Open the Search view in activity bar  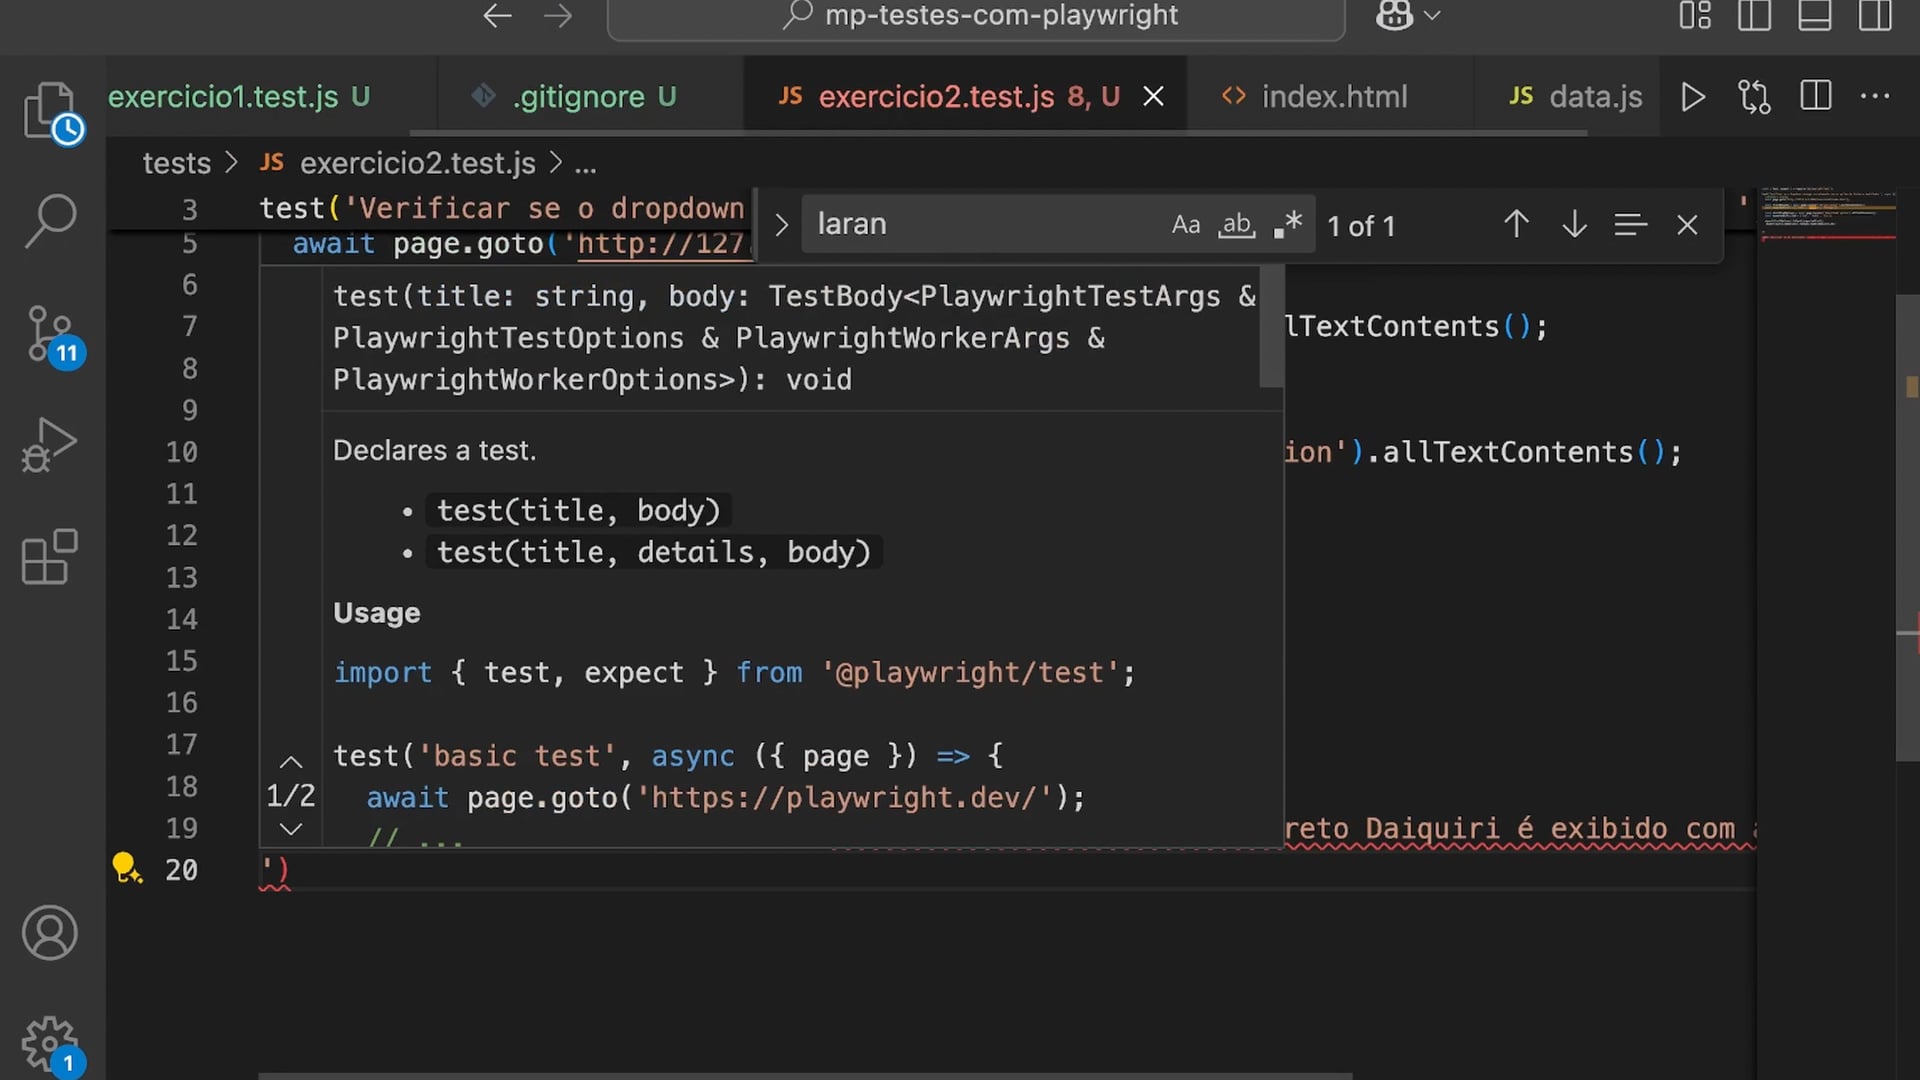tap(48, 220)
